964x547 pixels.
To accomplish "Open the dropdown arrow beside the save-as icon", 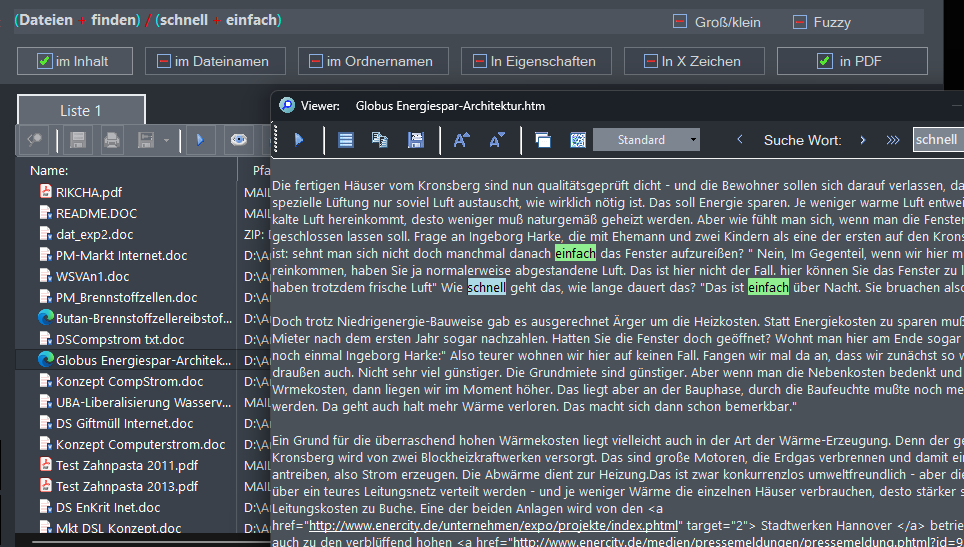I will [166, 141].
